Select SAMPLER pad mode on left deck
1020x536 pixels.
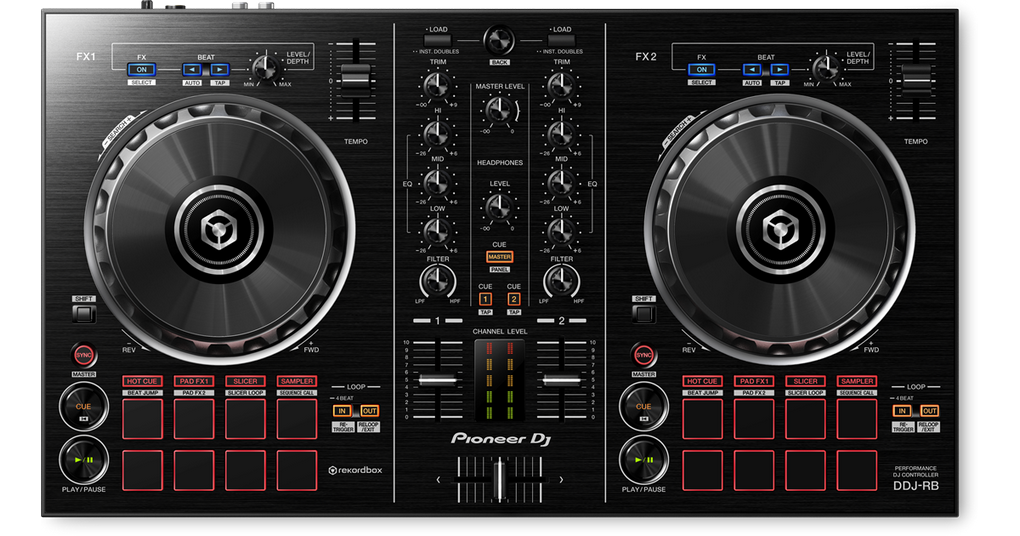point(297,381)
